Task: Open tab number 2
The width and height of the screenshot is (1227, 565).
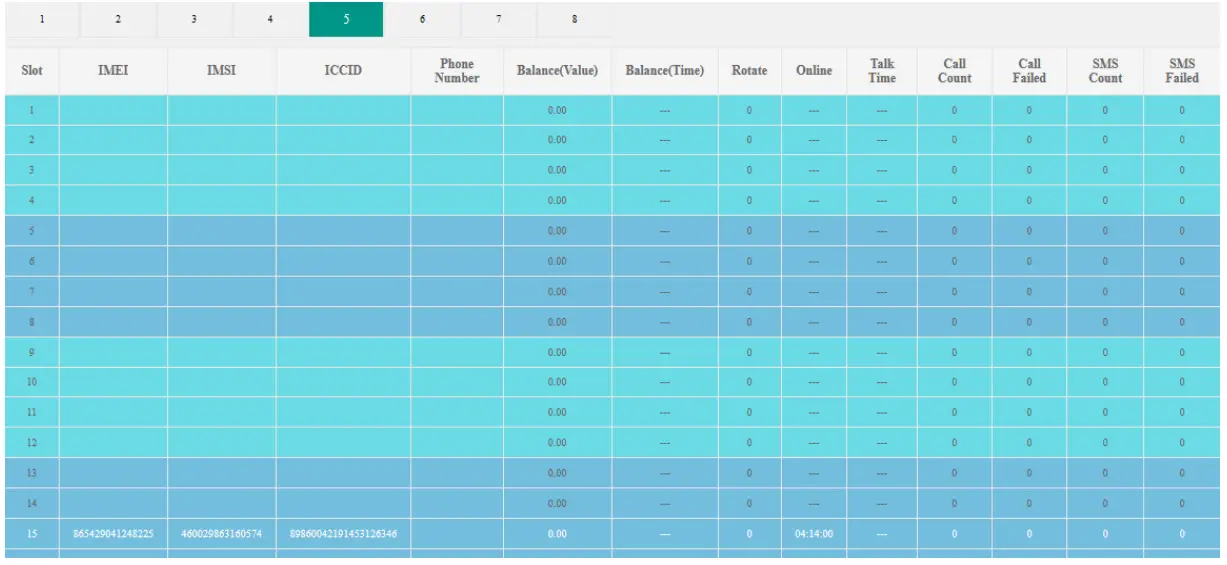Action: click(x=118, y=19)
